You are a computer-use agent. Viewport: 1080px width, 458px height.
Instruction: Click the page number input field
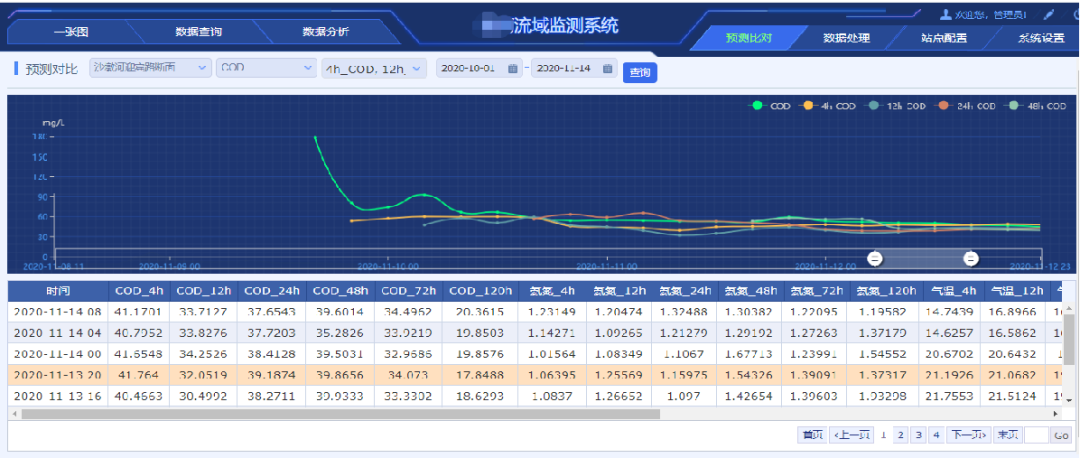1036,435
